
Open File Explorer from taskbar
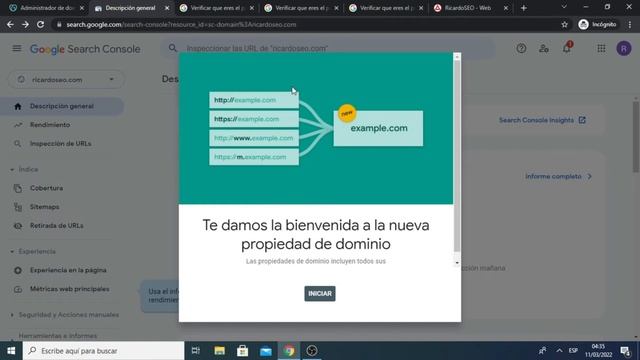pyautogui.click(x=220, y=351)
